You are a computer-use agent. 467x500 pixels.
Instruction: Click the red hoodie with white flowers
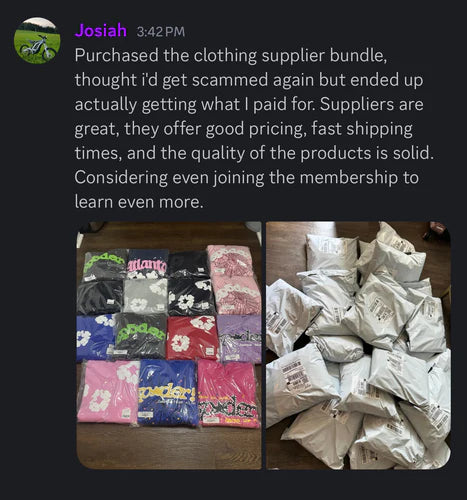192,338
